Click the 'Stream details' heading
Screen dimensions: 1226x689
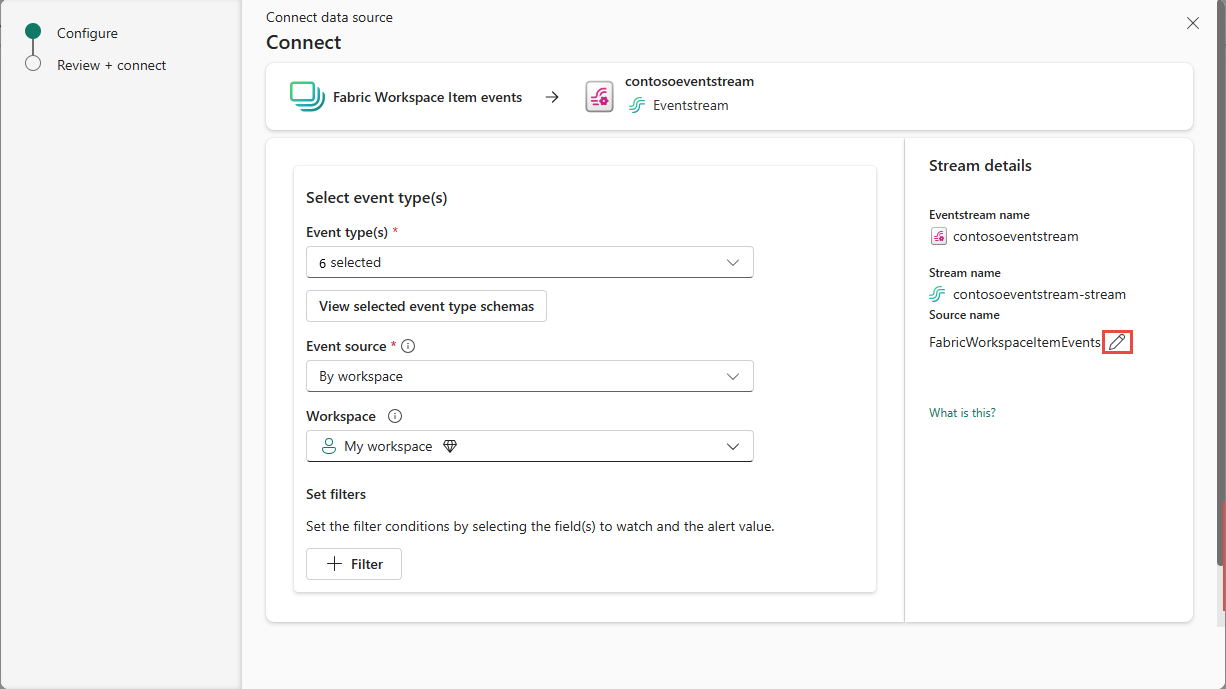point(980,166)
